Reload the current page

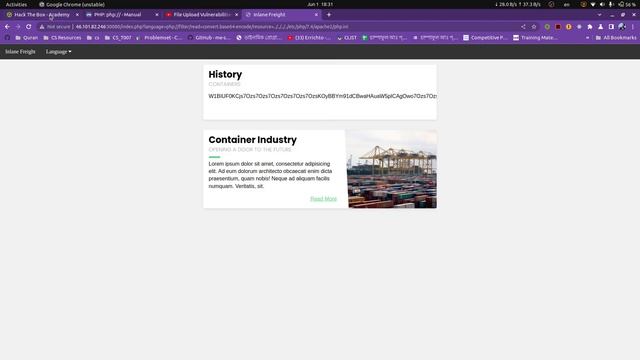29,27
